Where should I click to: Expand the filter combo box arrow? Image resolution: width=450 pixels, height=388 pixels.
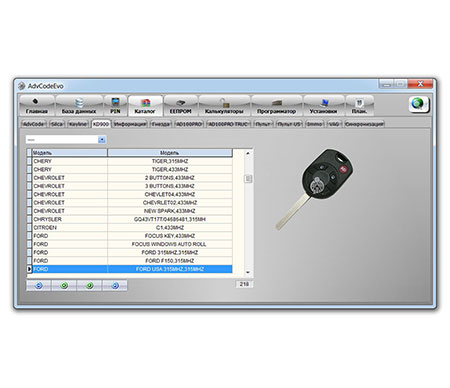coord(102,139)
